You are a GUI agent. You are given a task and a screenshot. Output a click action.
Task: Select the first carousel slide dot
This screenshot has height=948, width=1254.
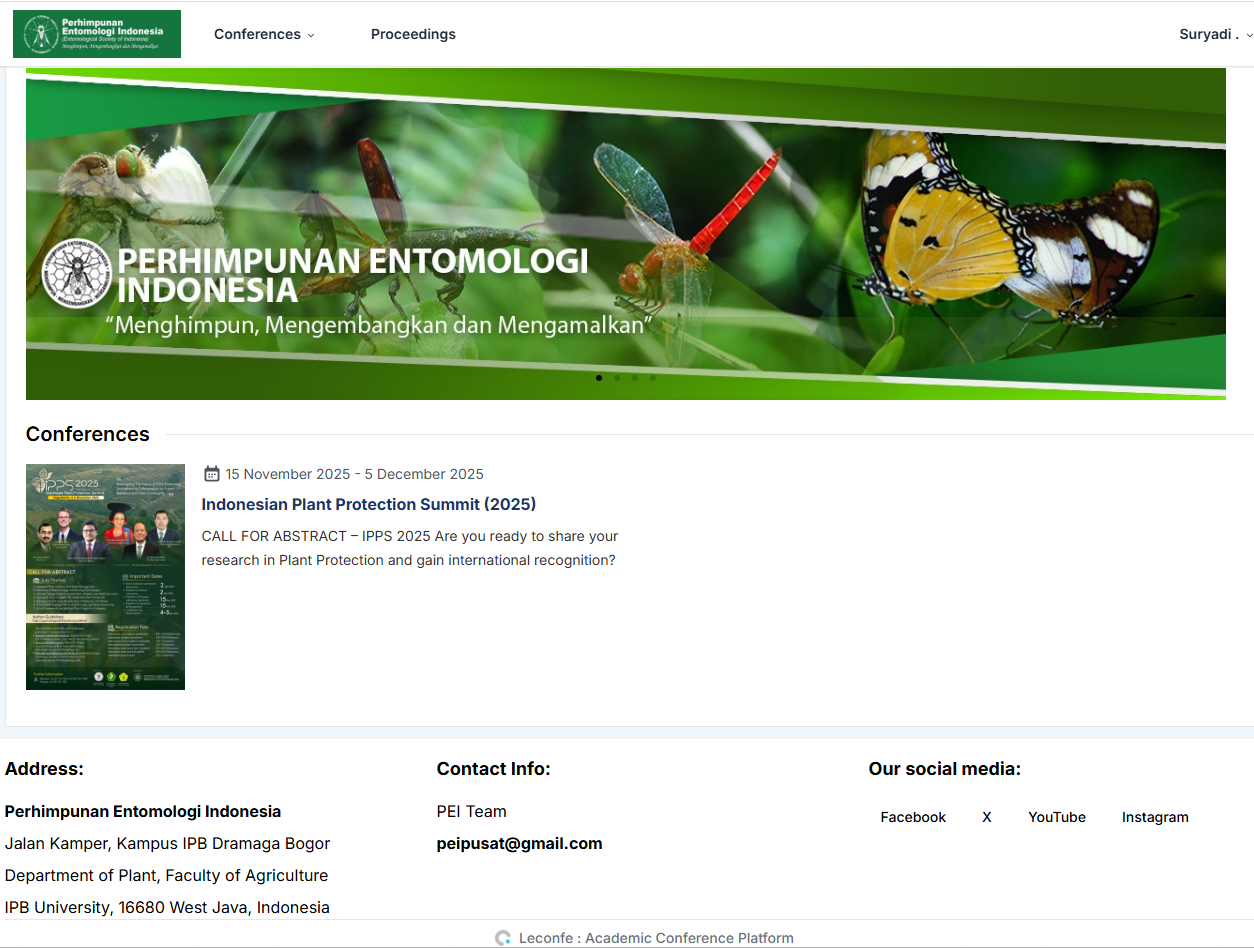pos(599,378)
